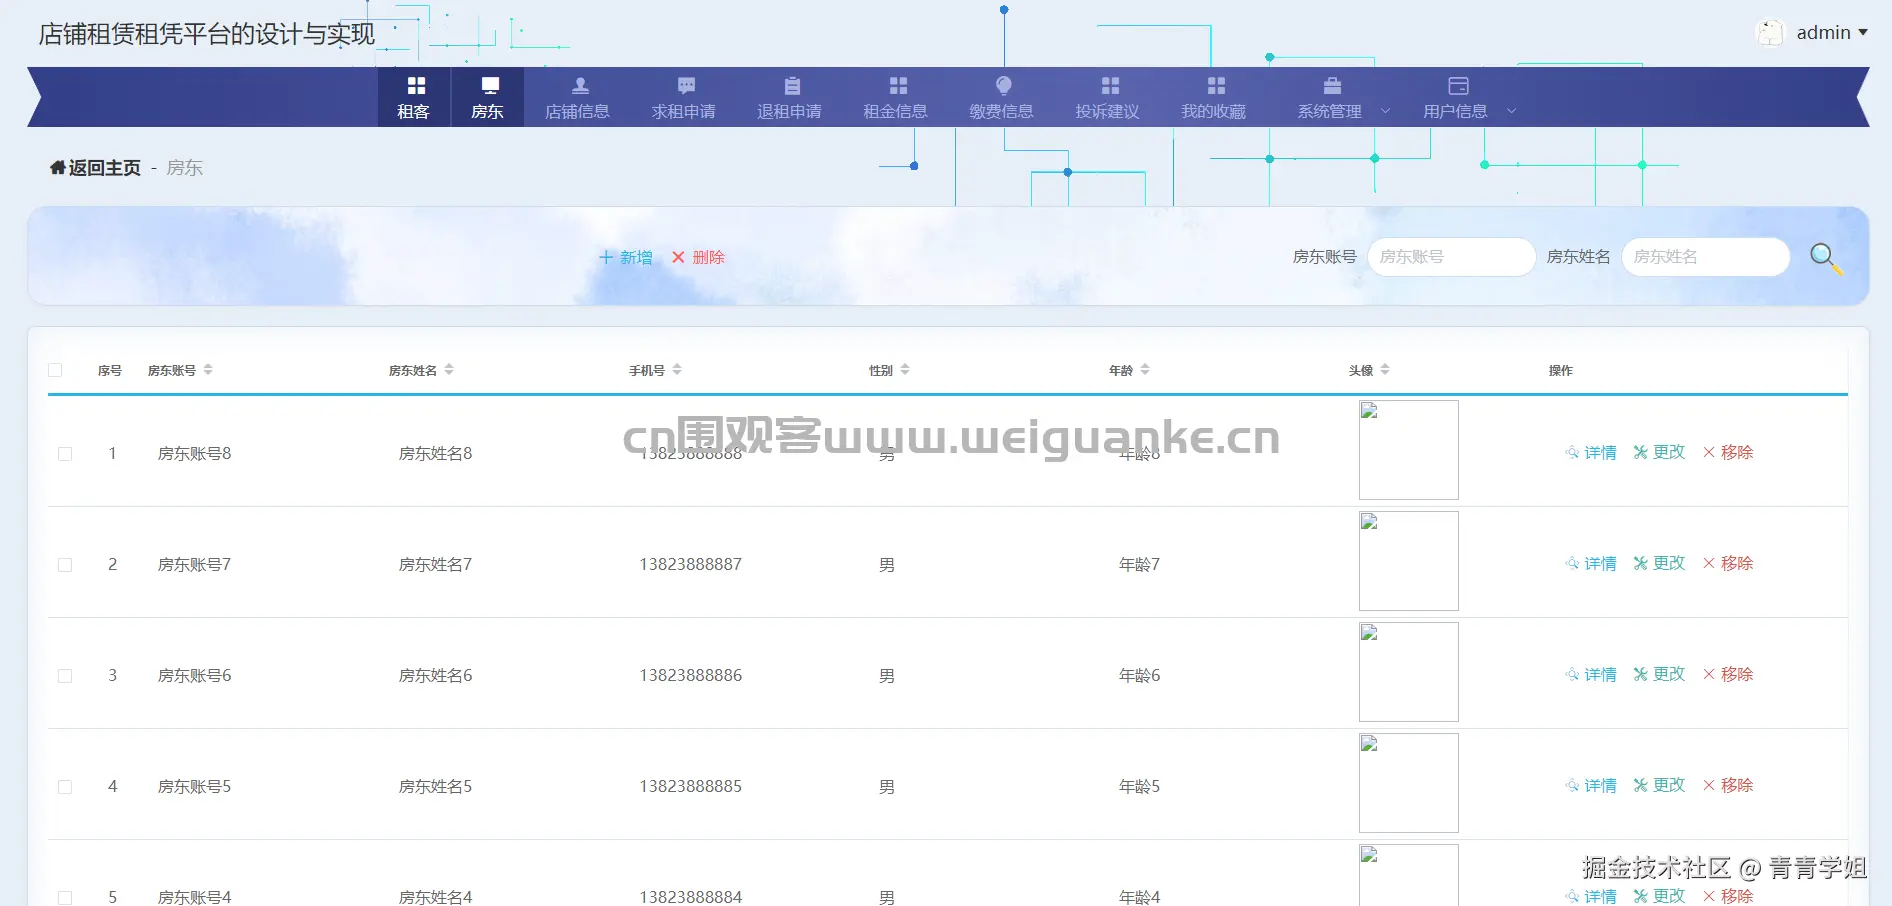This screenshot has height=906, width=1892.
Task: Go to the 租金信息 menu label
Action: click(x=895, y=112)
